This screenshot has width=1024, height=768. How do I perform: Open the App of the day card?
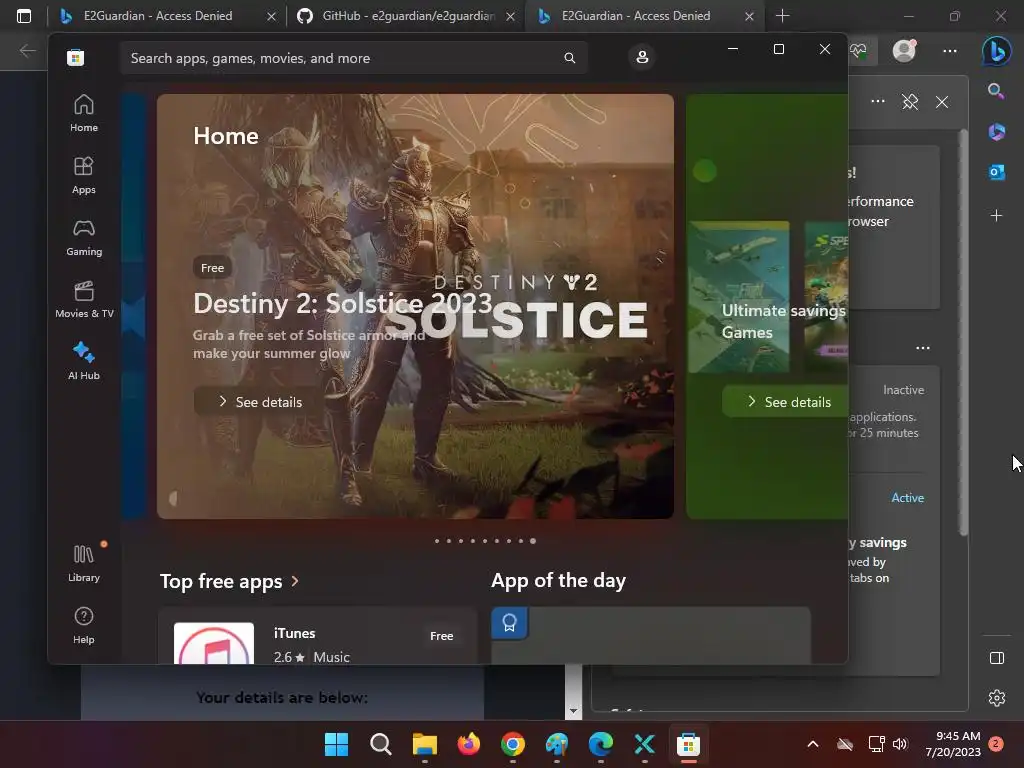click(650, 635)
